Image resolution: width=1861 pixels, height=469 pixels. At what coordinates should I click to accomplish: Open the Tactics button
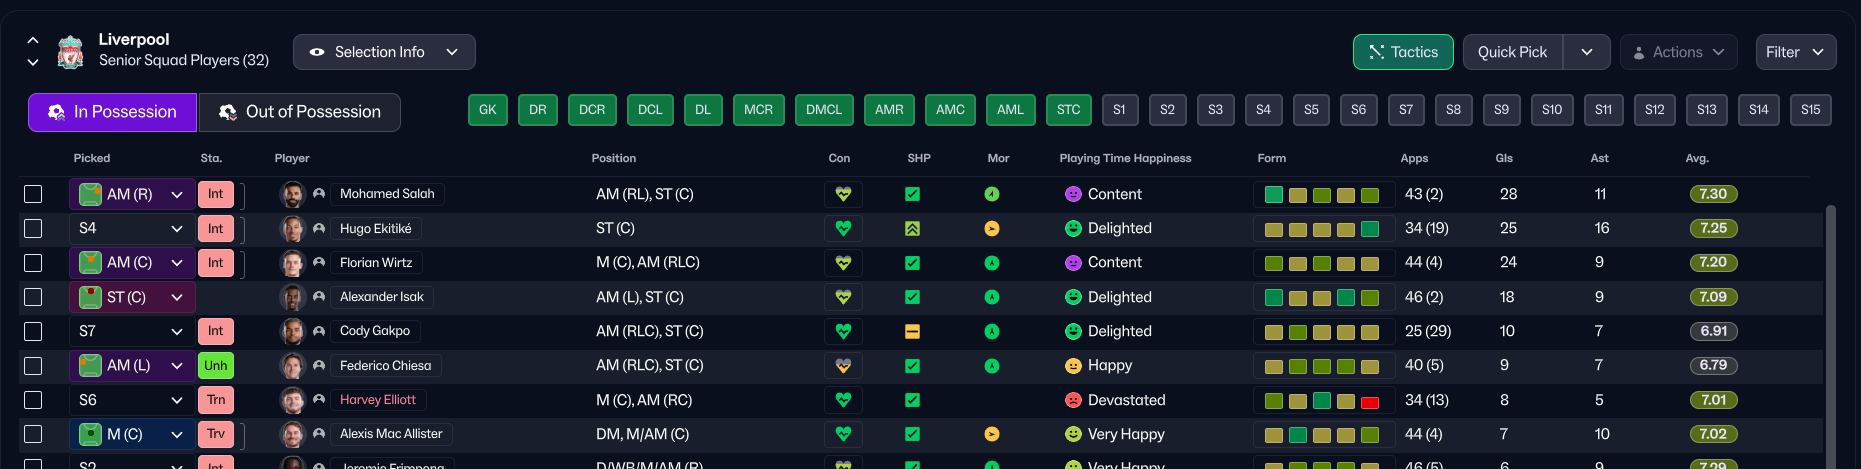(x=1402, y=52)
